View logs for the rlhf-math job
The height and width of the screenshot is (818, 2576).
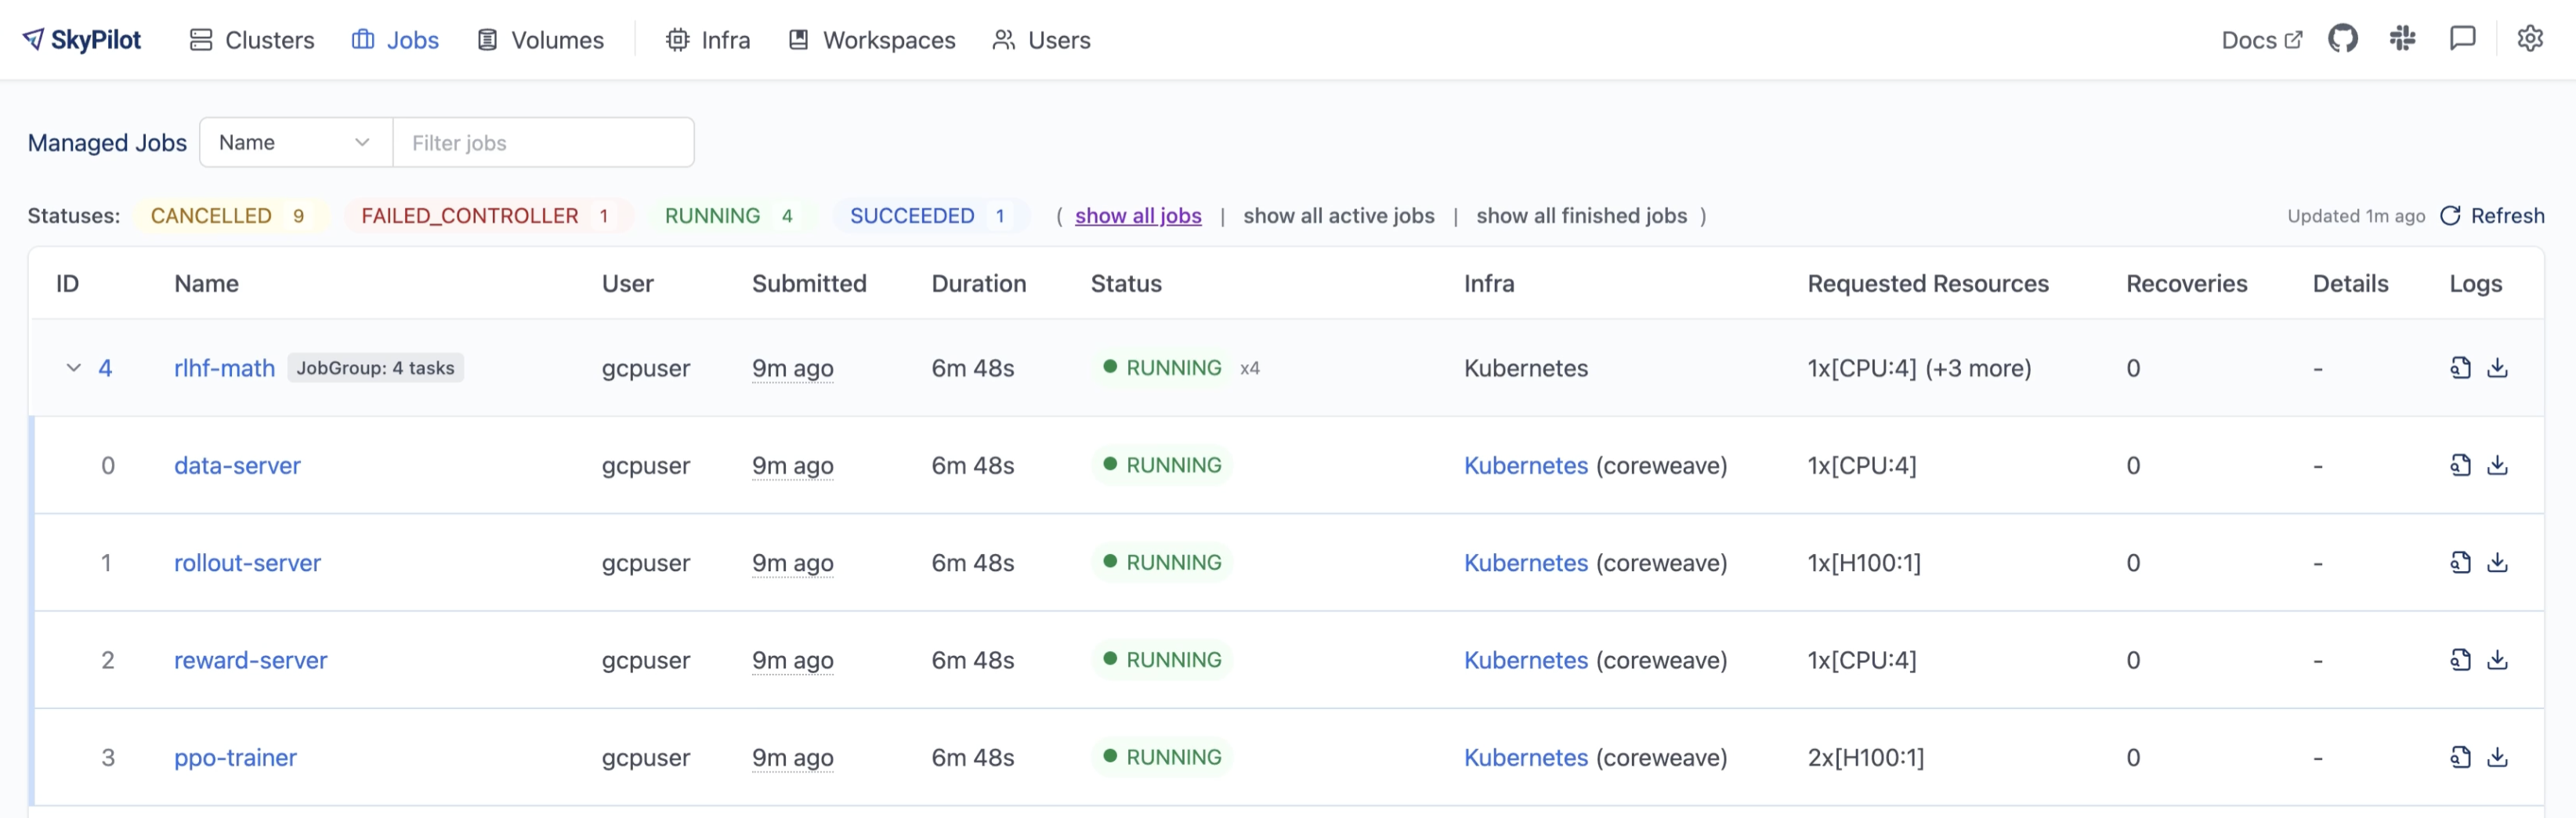tap(2460, 368)
